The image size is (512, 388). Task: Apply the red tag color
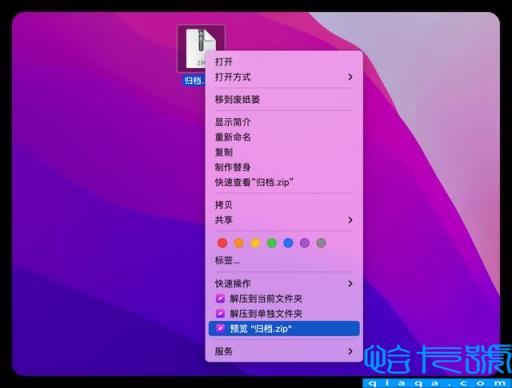point(222,243)
